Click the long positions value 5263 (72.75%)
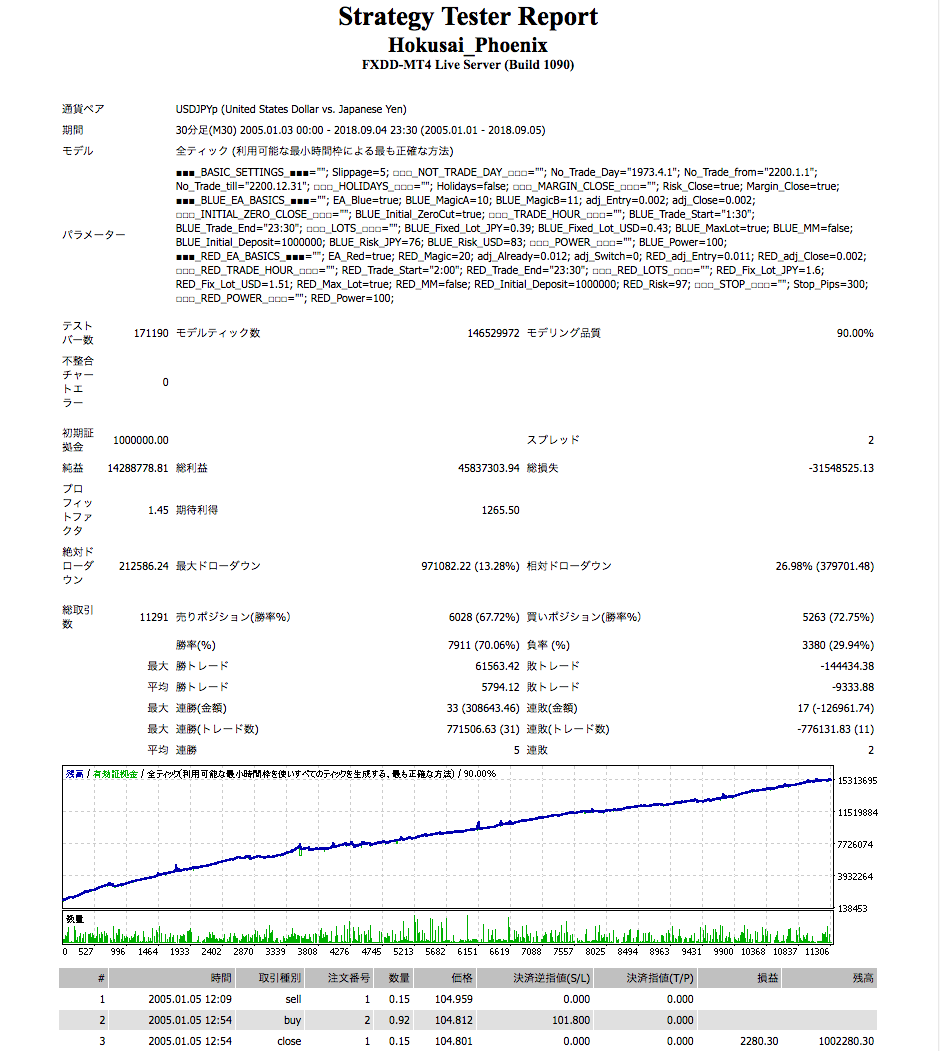This screenshot has height=1051, width=940. pos(838,617)
